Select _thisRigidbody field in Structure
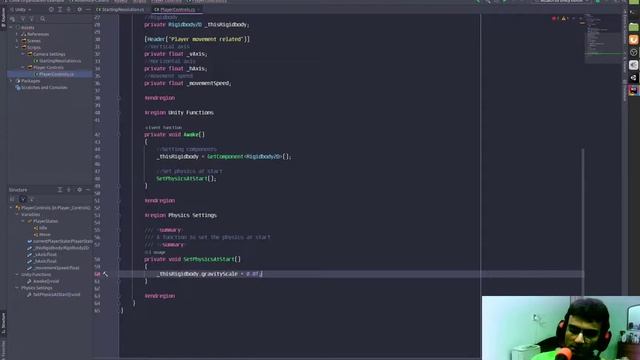 point(58,248)
